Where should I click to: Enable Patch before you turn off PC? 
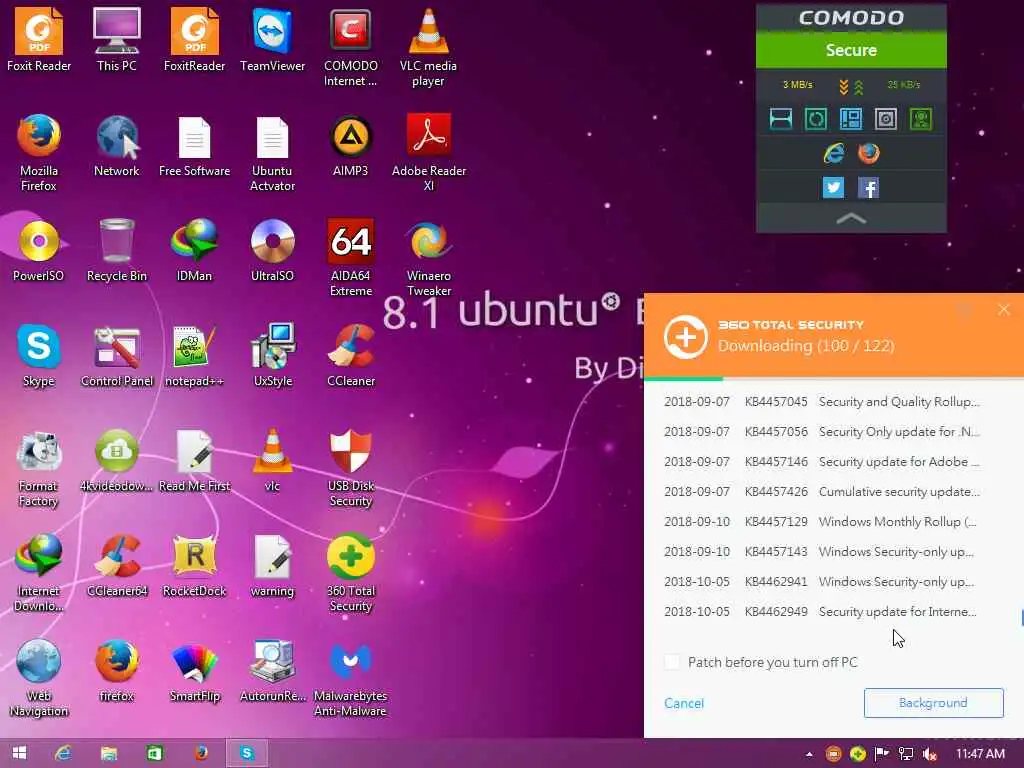pos(671,662)
